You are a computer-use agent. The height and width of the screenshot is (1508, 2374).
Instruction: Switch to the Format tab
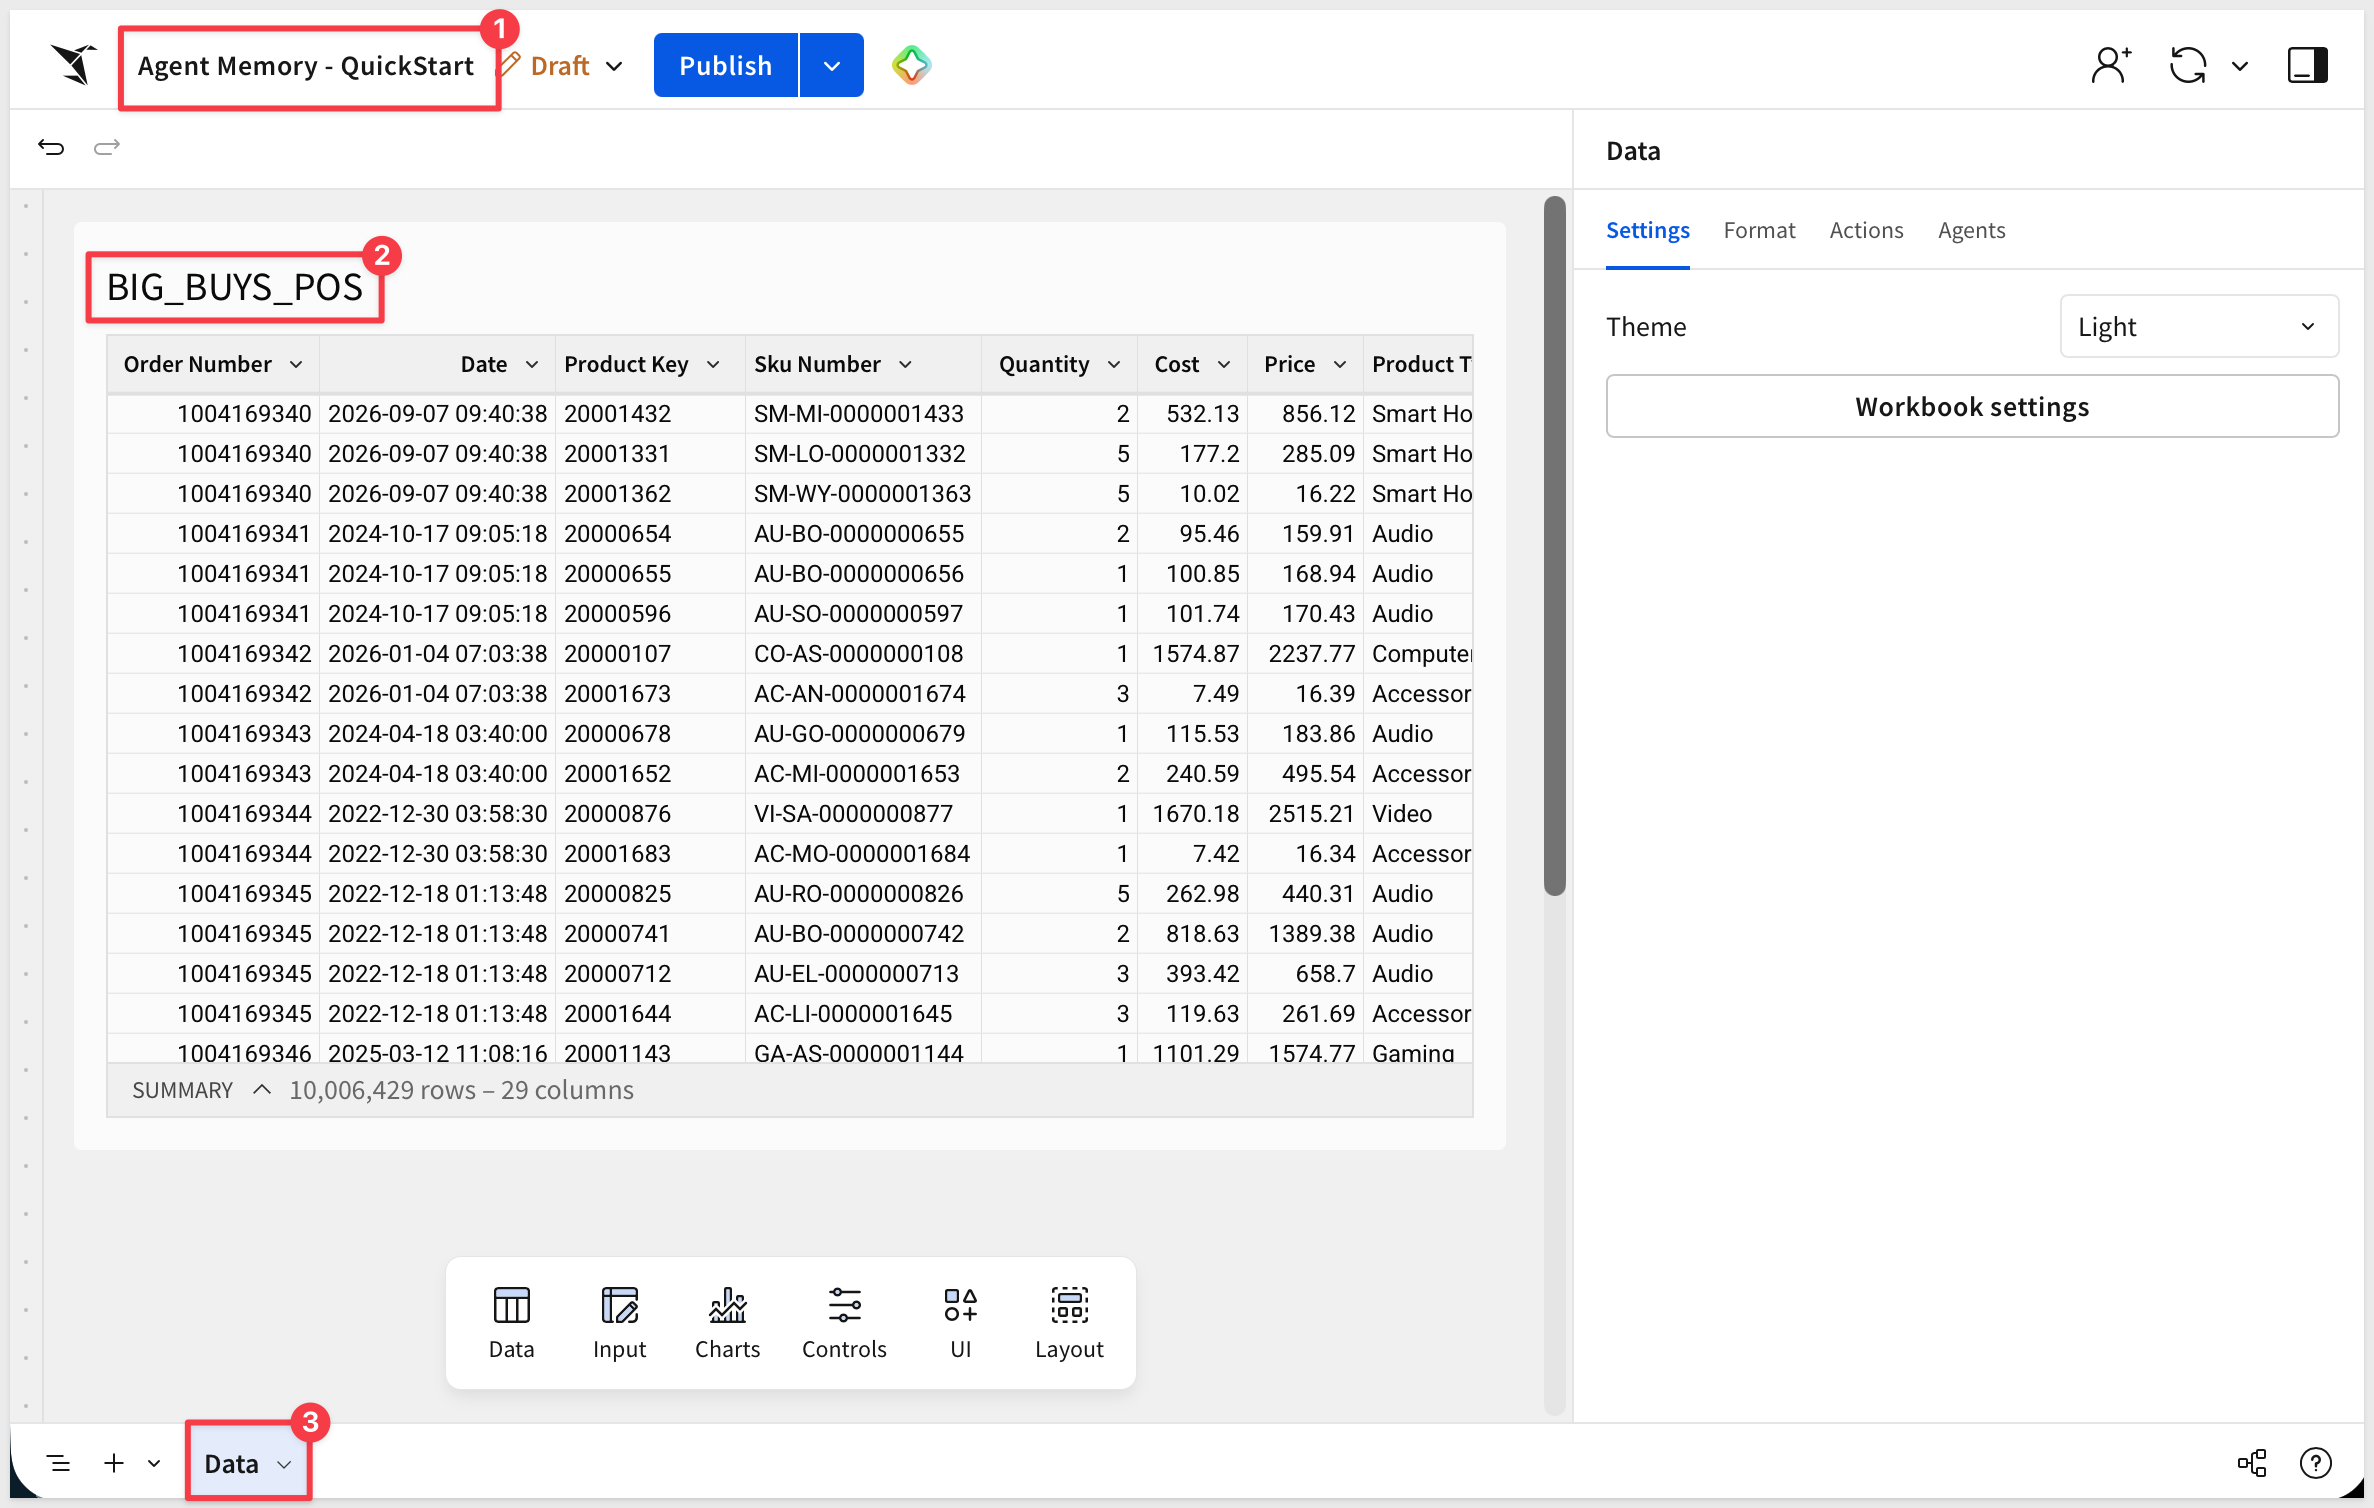coord(1759,231)
